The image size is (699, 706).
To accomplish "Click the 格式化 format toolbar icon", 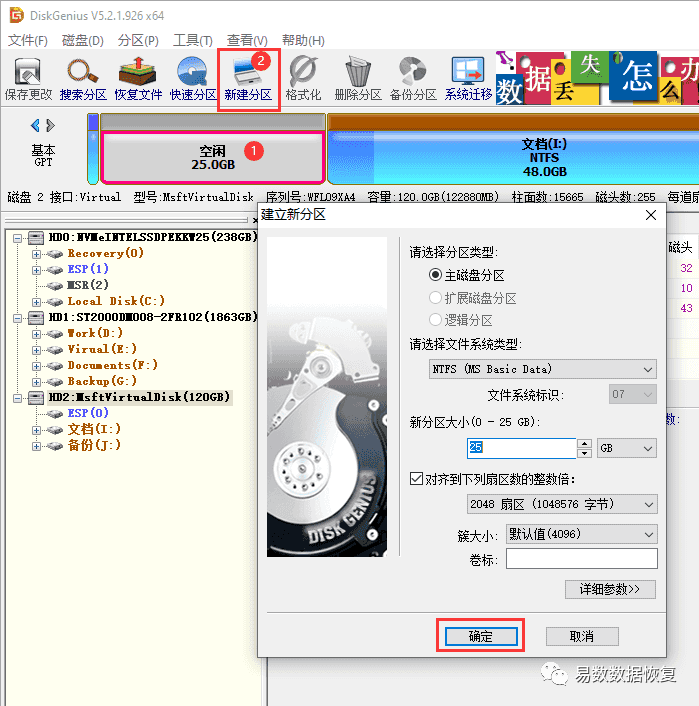I will (x=303, y=79).
